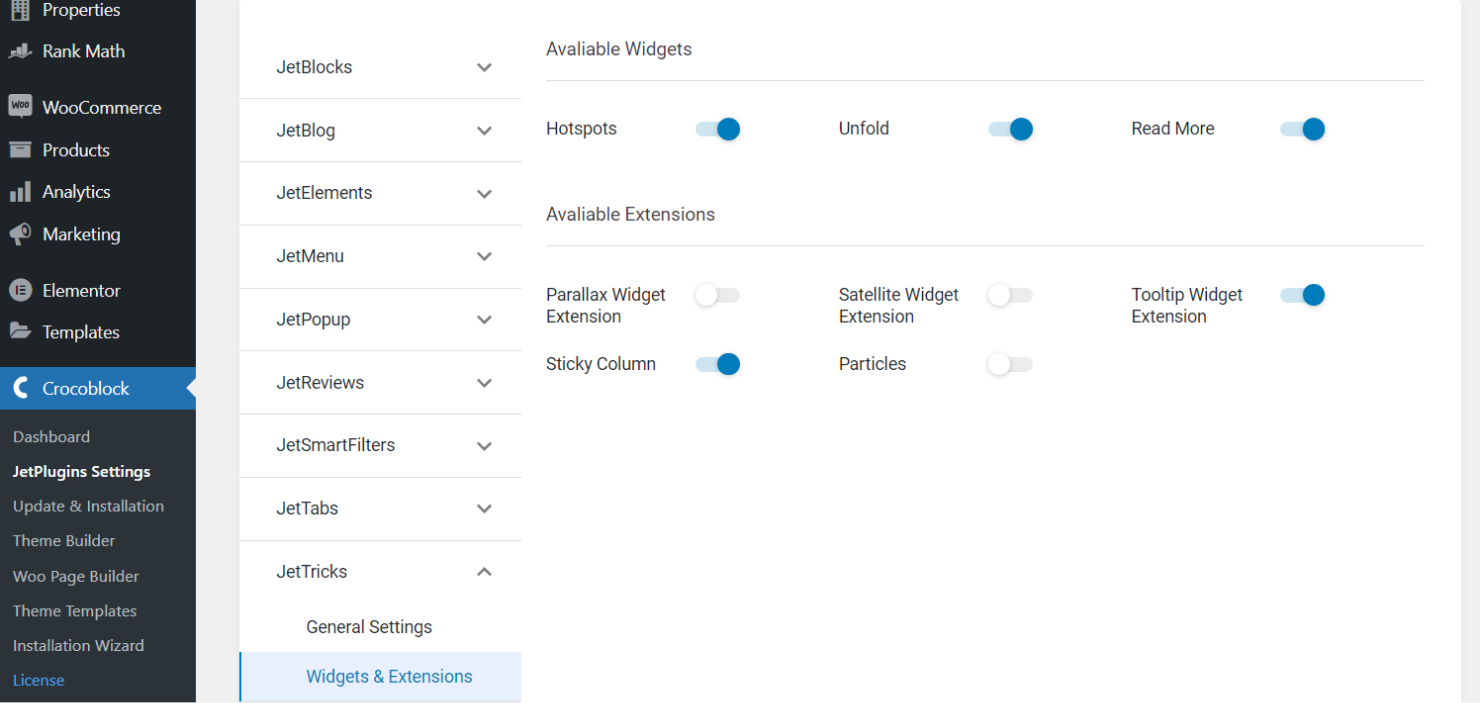Disable the Hotspots widget toggle

pyautogui.click(x=718, y=129)
